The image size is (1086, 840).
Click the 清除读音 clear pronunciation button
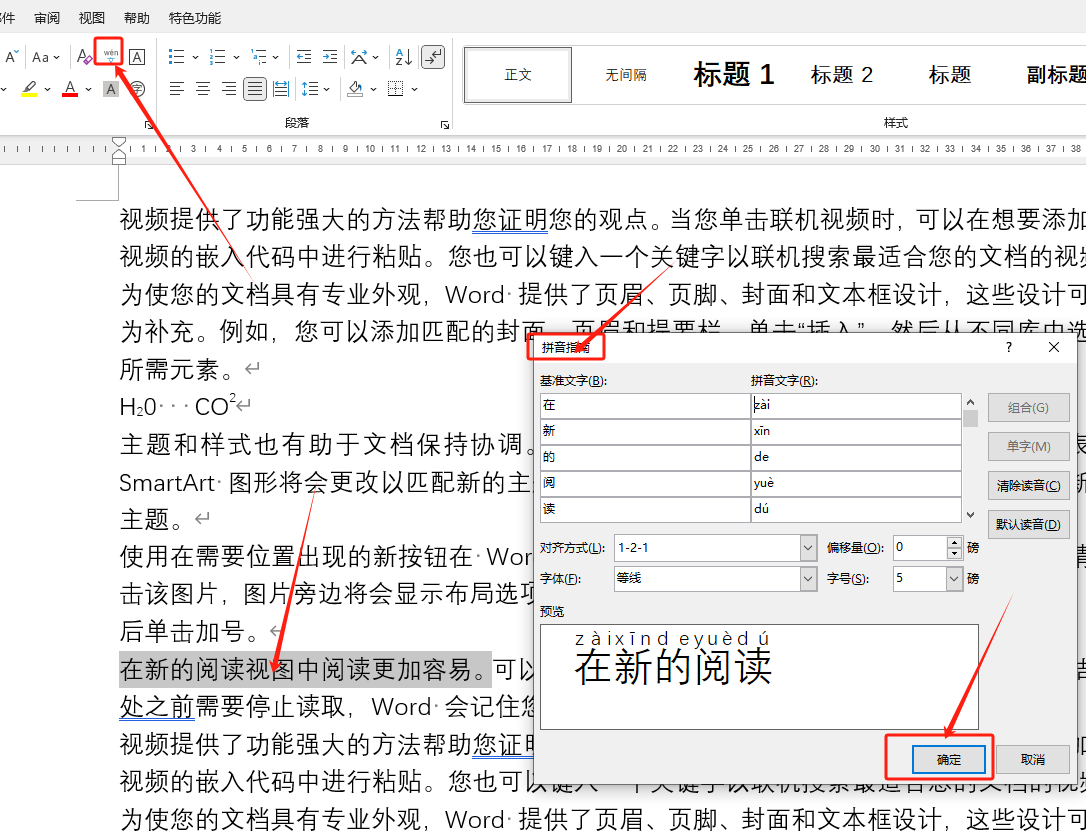pos(1029,485)
